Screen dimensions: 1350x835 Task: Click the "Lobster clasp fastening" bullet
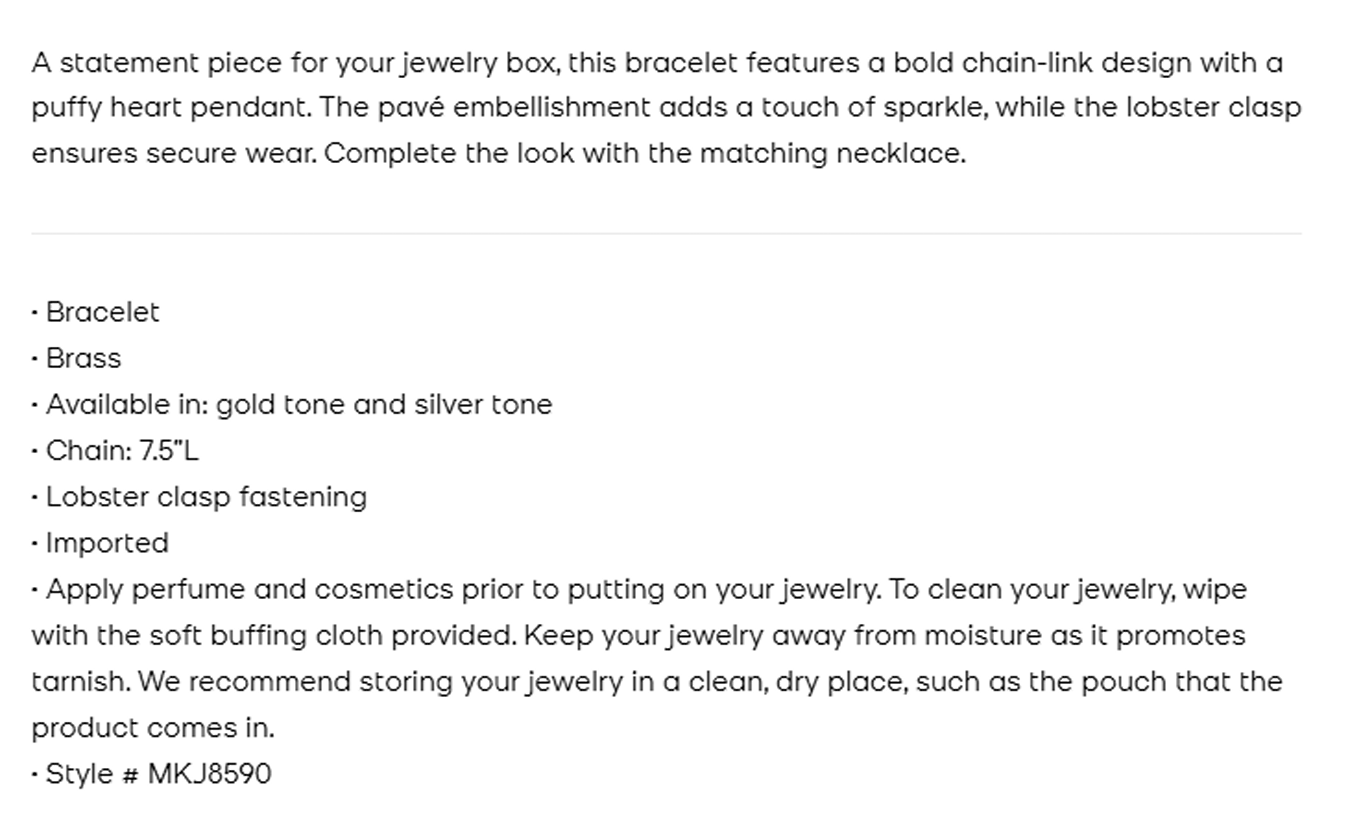pos(206,497)
